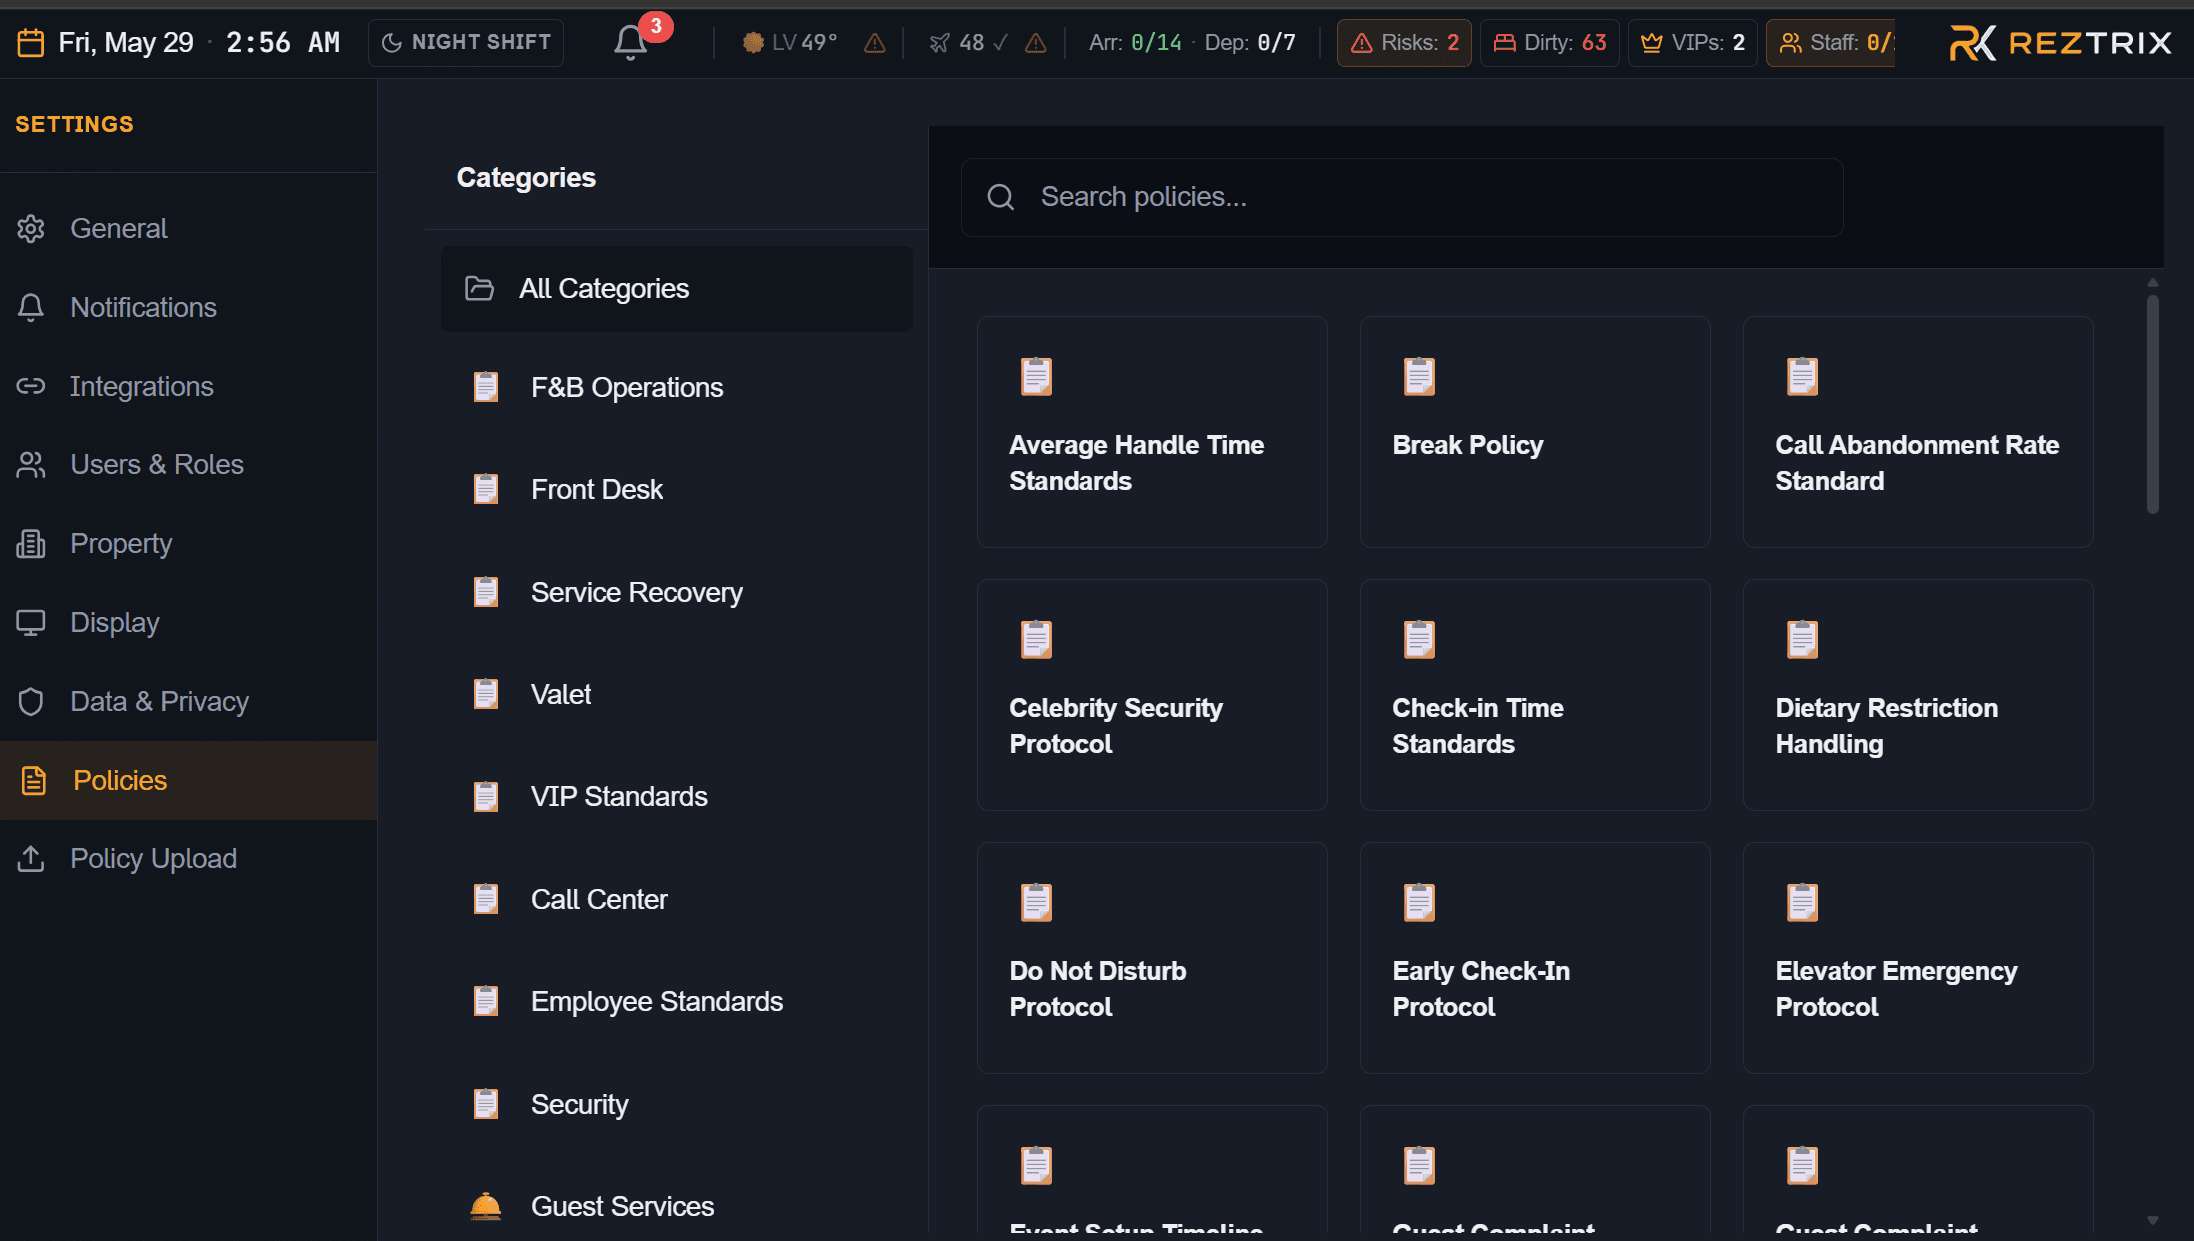Click the warning triangle next to flights

point(1036,43)
